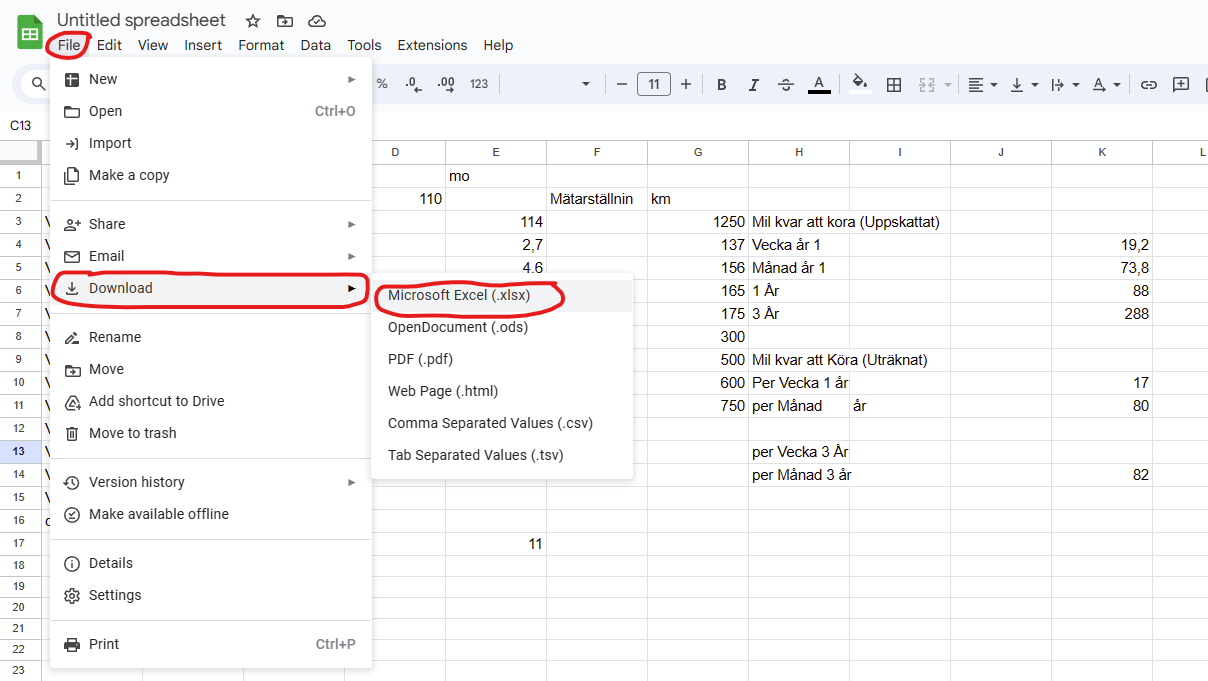This screenshot has height=681, width=1208.
Task: Toggle italic formatting
Action: (754, 85)
